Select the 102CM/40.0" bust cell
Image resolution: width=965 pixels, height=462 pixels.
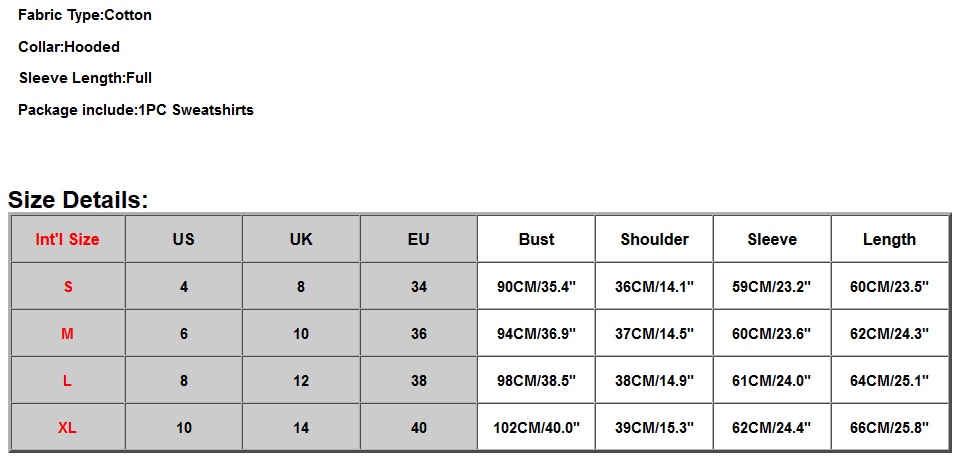536,428
